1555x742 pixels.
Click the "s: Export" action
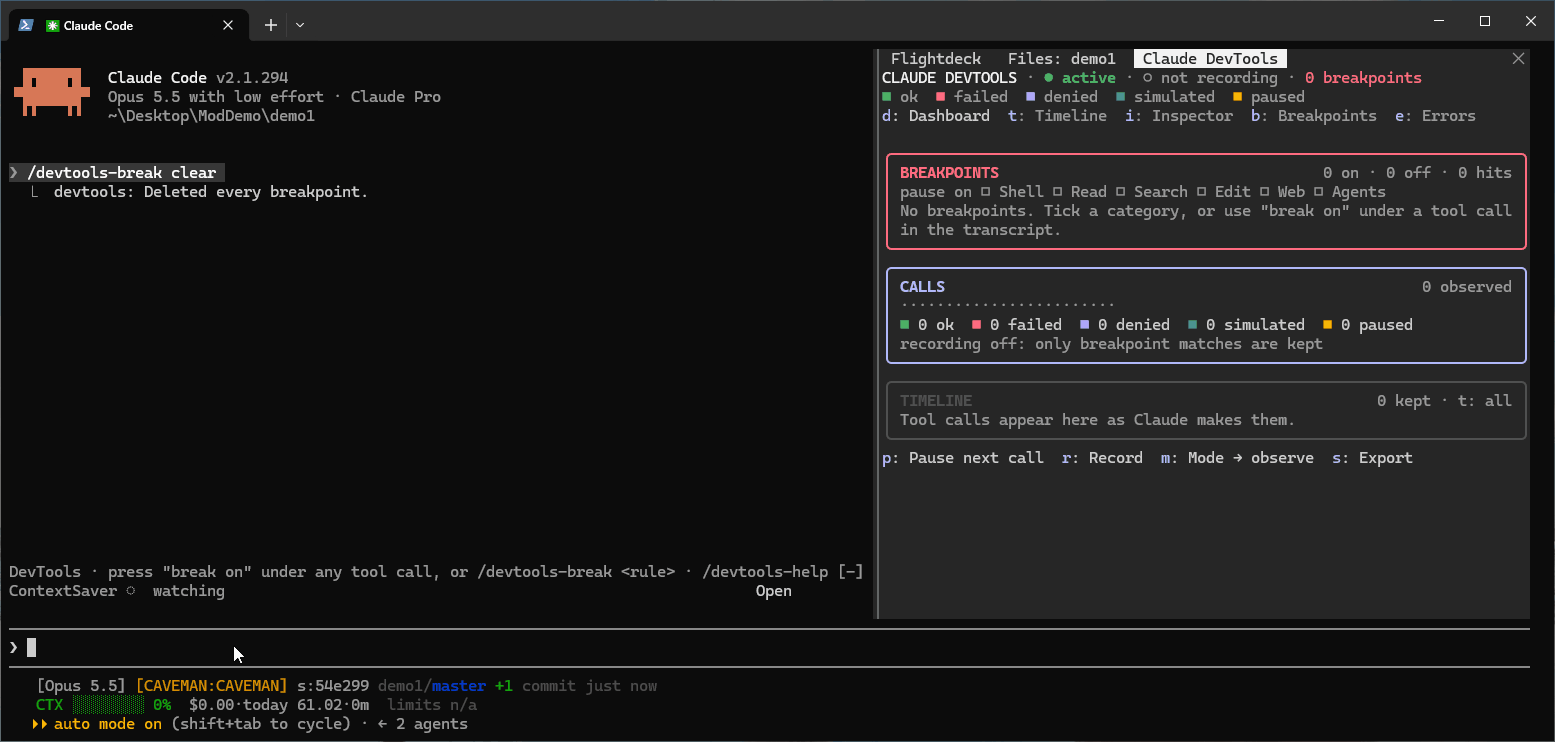(1372, 458)
